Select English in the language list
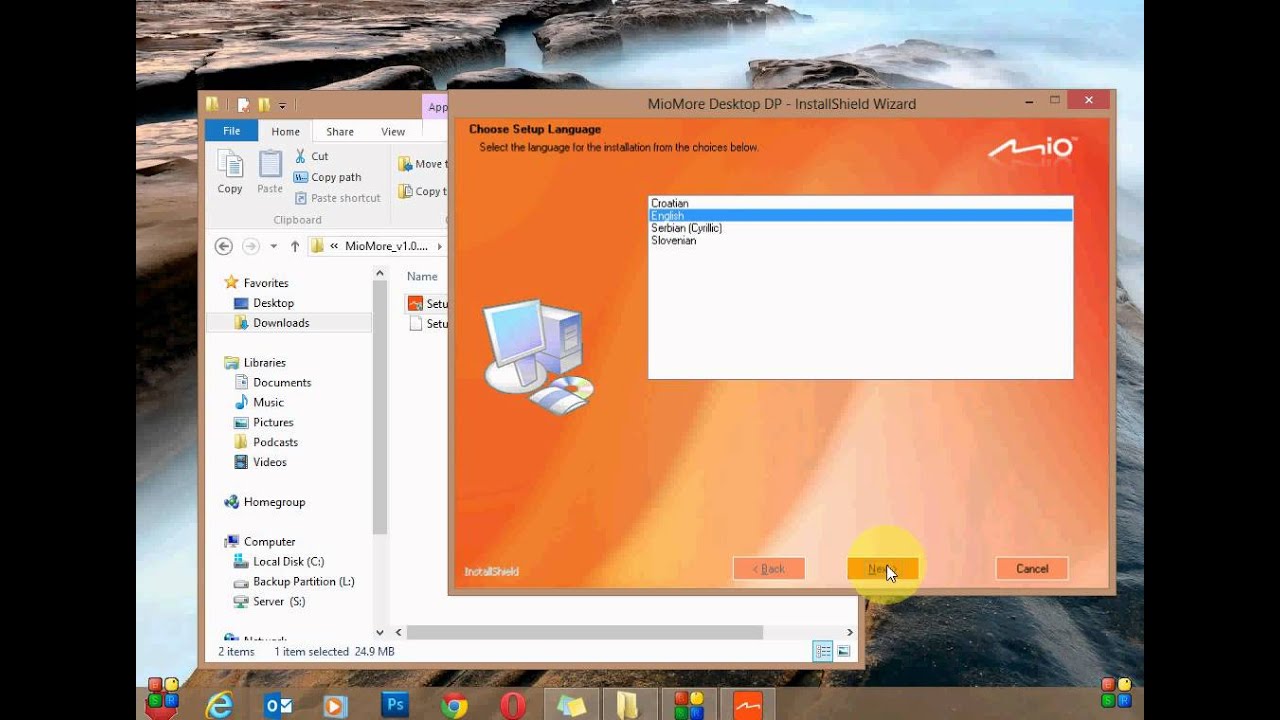Screen dimensions: 1280x720 (860, 215)
